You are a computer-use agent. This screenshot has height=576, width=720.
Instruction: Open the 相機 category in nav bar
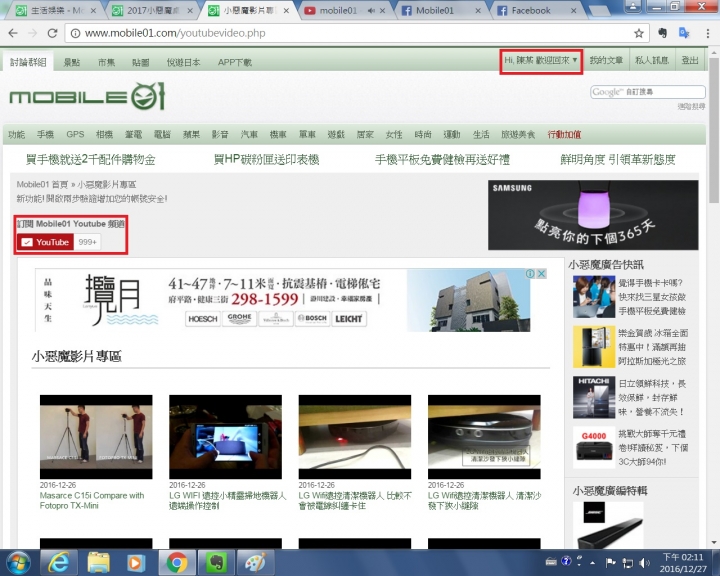104,134
